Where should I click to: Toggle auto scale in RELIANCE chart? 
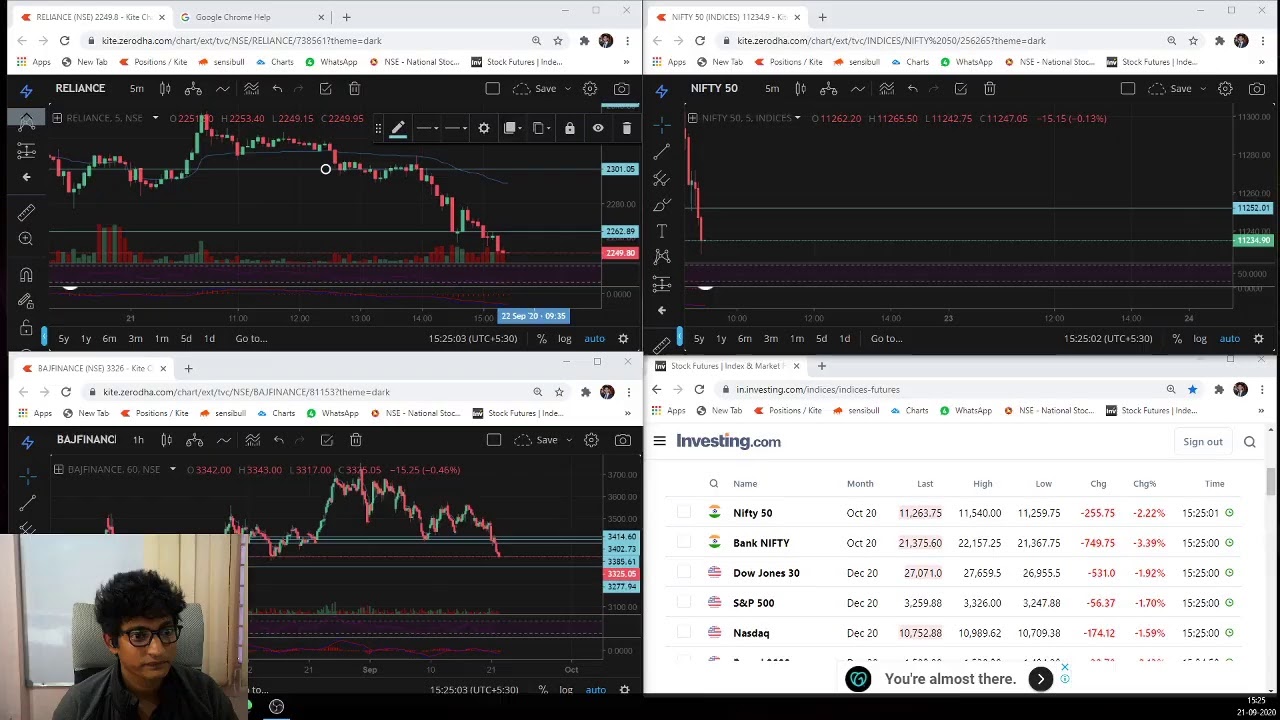[x=595, y=338]
